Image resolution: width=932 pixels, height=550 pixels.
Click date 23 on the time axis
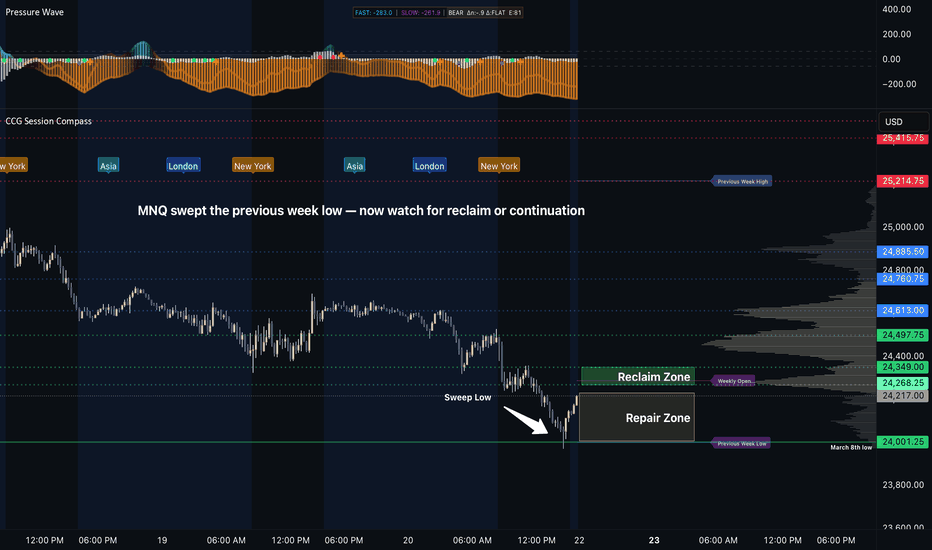tap(655, 540)
